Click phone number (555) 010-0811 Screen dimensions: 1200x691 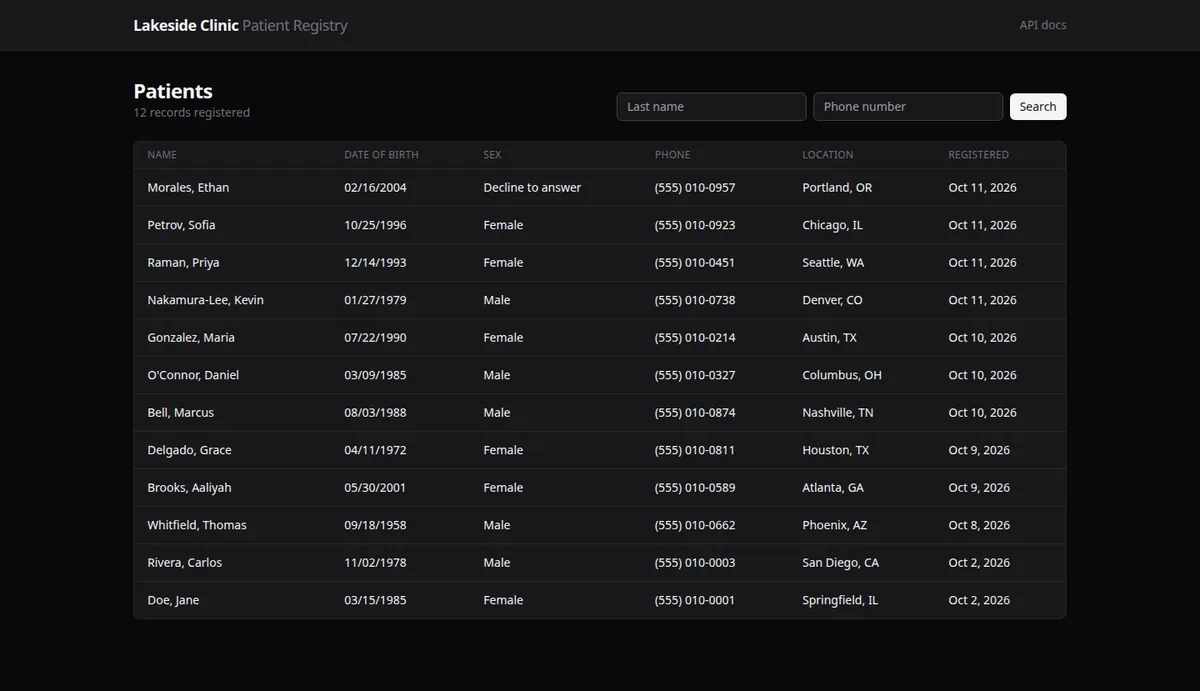point(695,450)
